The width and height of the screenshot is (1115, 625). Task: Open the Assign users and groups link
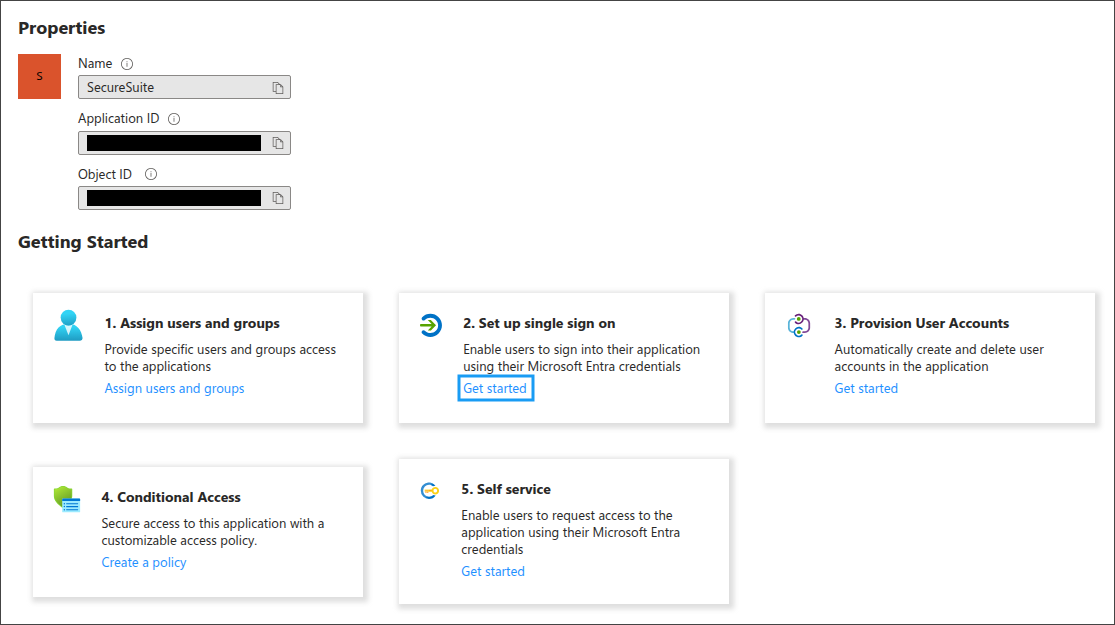pyautogui.click(x=174, y=388)
